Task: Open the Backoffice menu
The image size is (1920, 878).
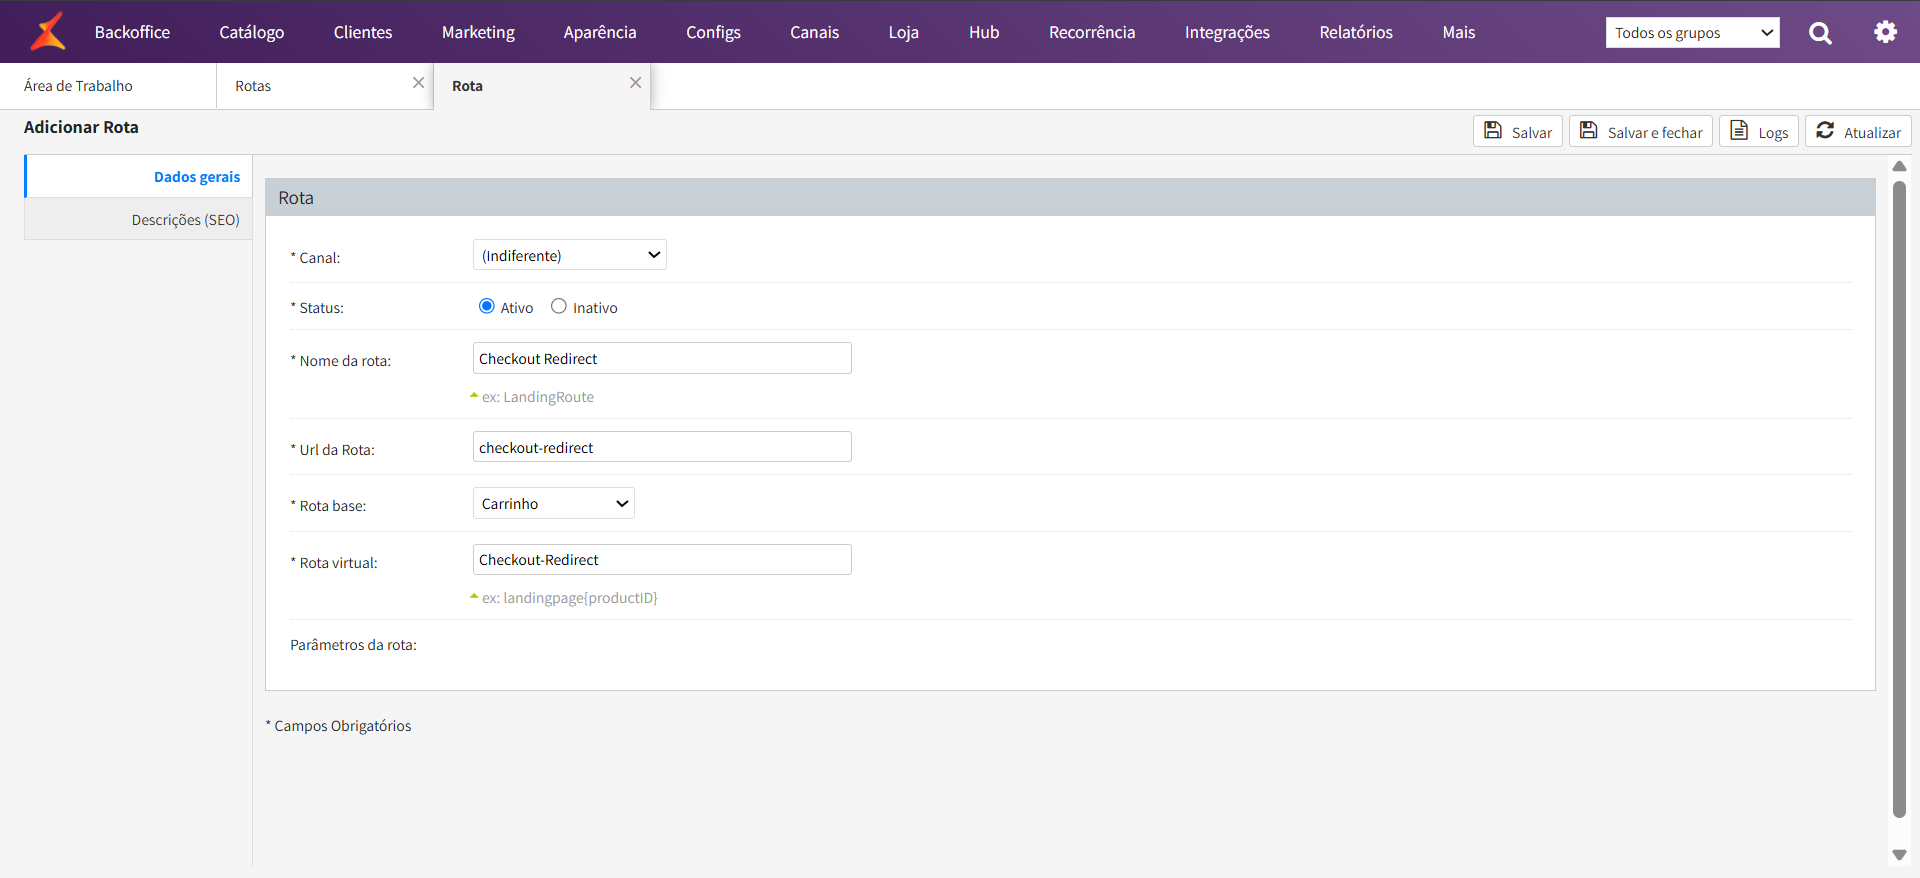Action: click(x=132, y=32)
